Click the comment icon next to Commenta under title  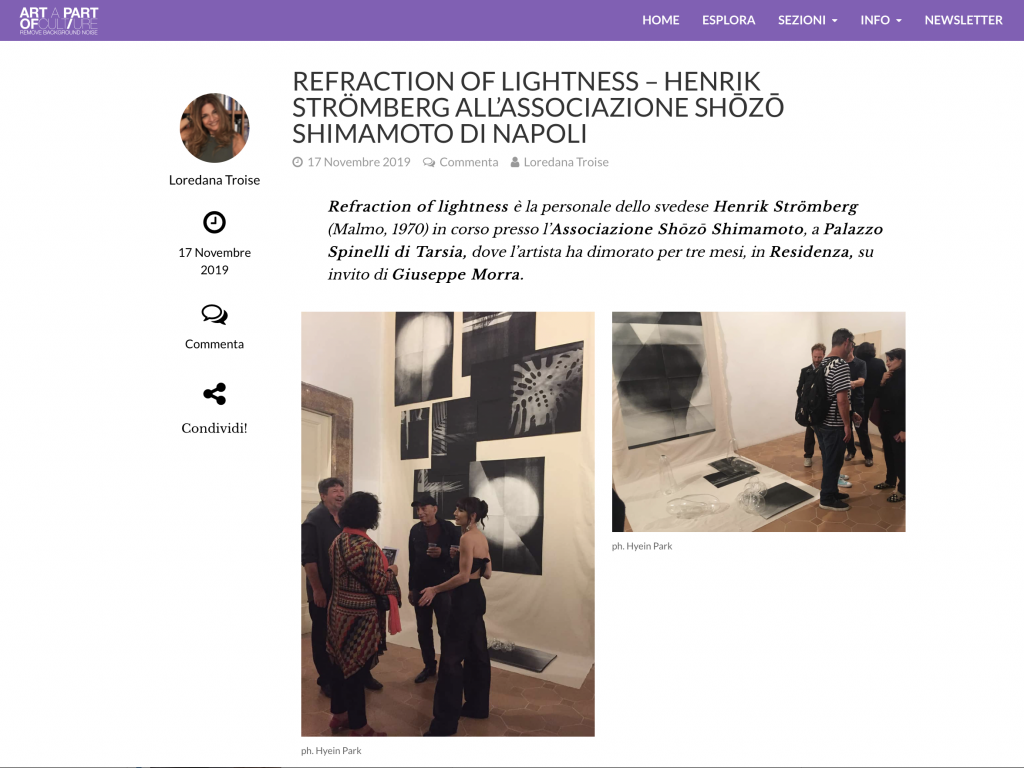(x=428, y=162)
